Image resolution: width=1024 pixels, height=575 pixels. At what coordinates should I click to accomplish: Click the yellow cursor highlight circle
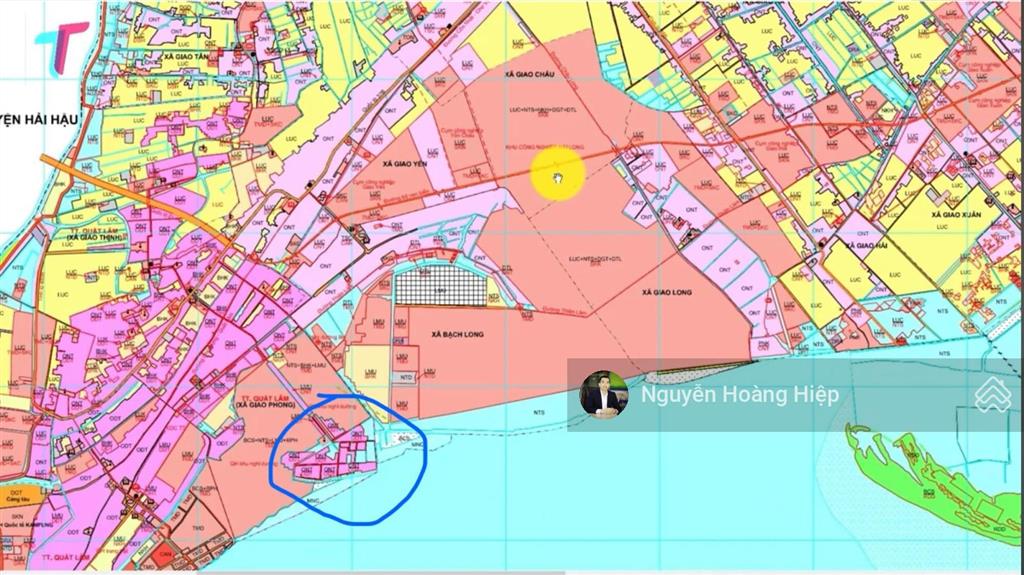556,178
